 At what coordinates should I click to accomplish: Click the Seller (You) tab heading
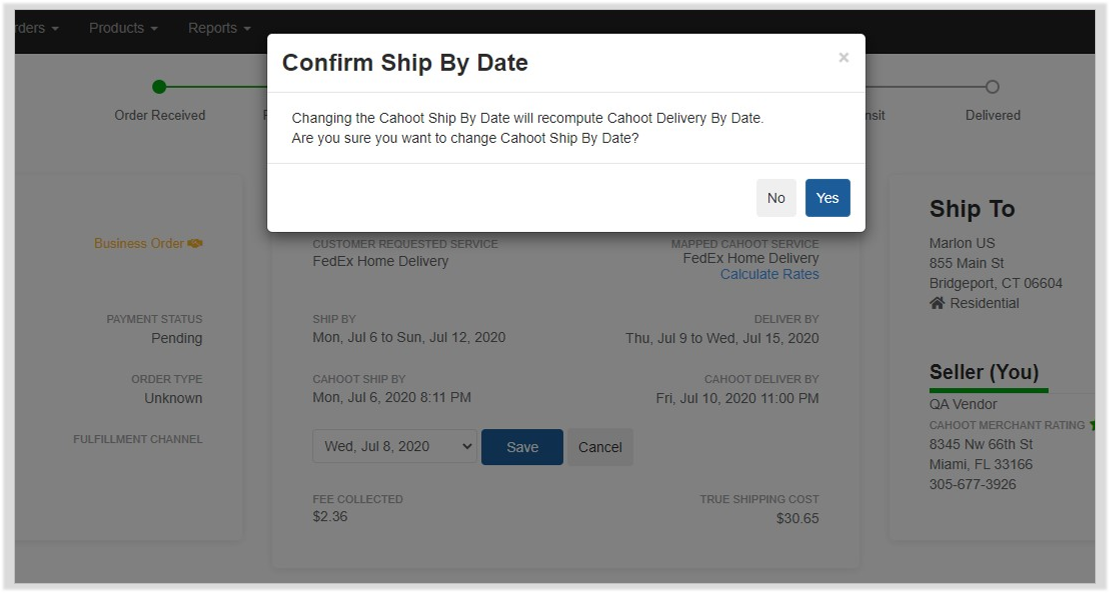984,372
